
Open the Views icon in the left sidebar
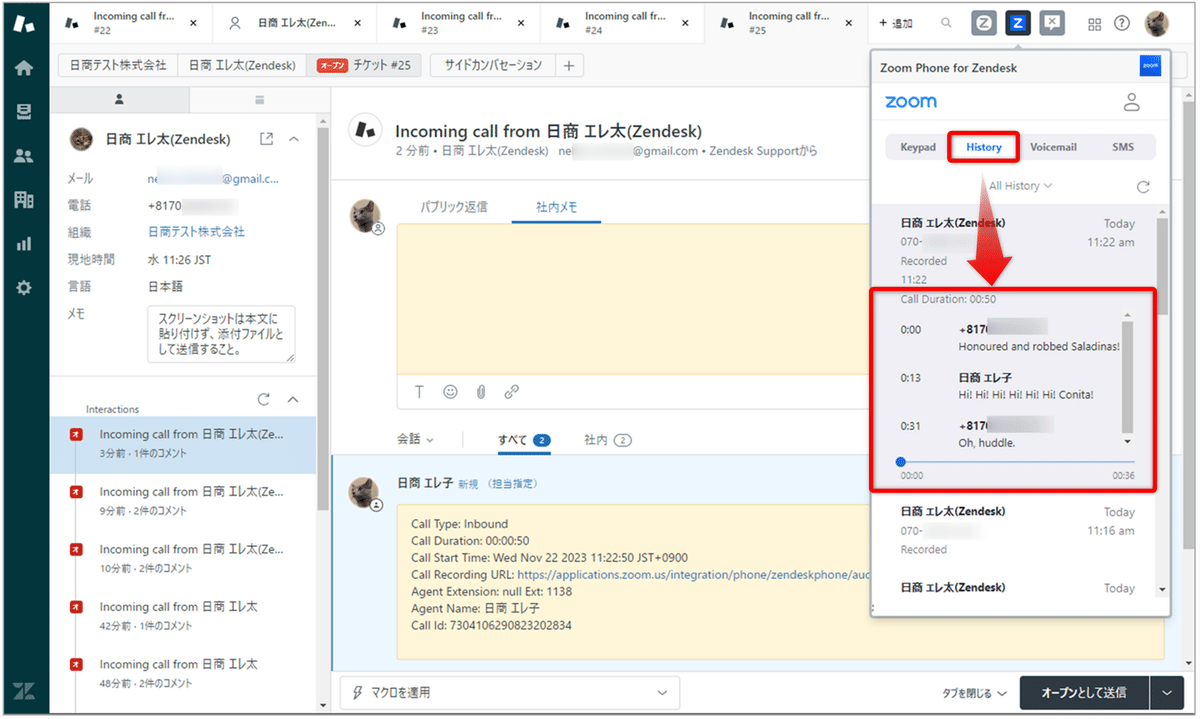click(x=24, y=112)
